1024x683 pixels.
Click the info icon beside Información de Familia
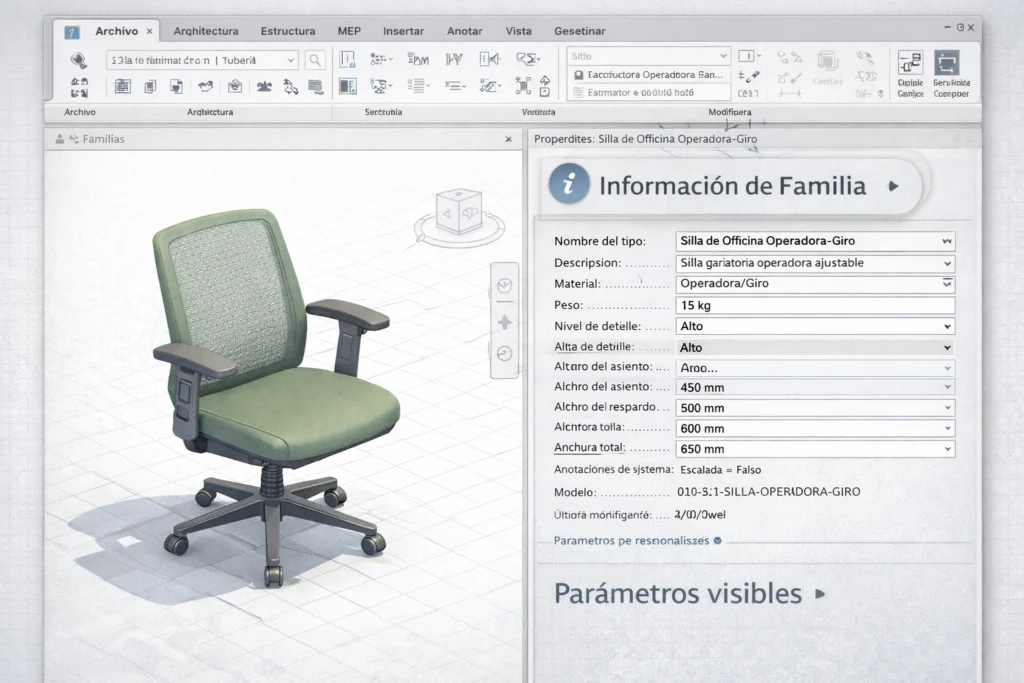569,187
